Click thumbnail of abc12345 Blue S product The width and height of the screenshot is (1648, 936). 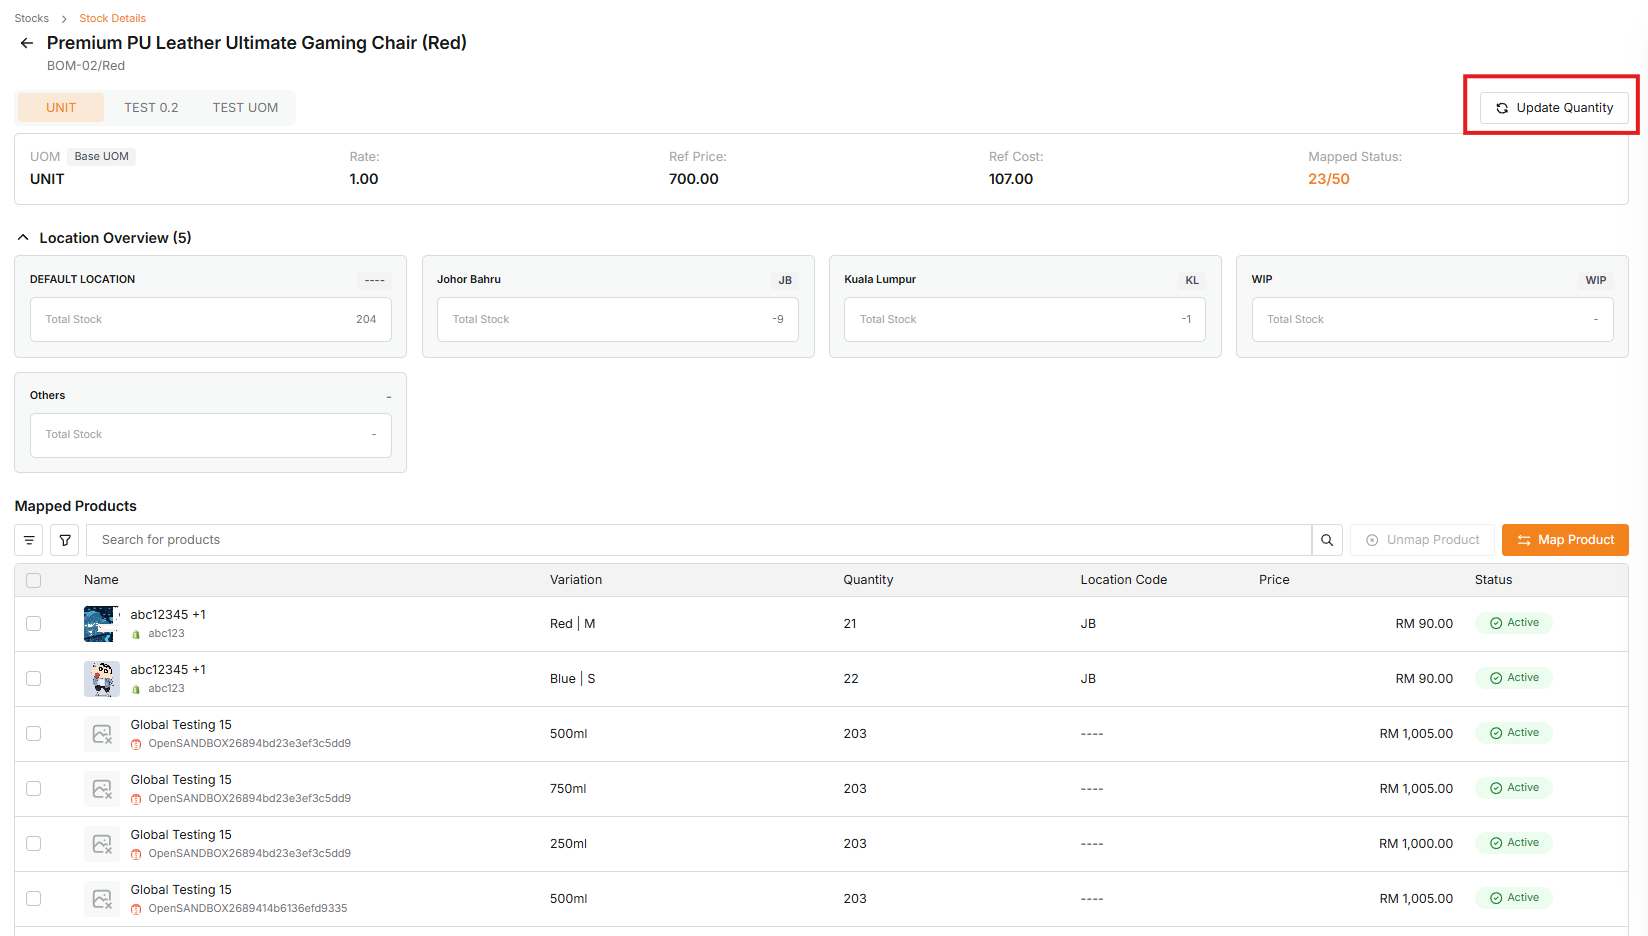point(102,679)
